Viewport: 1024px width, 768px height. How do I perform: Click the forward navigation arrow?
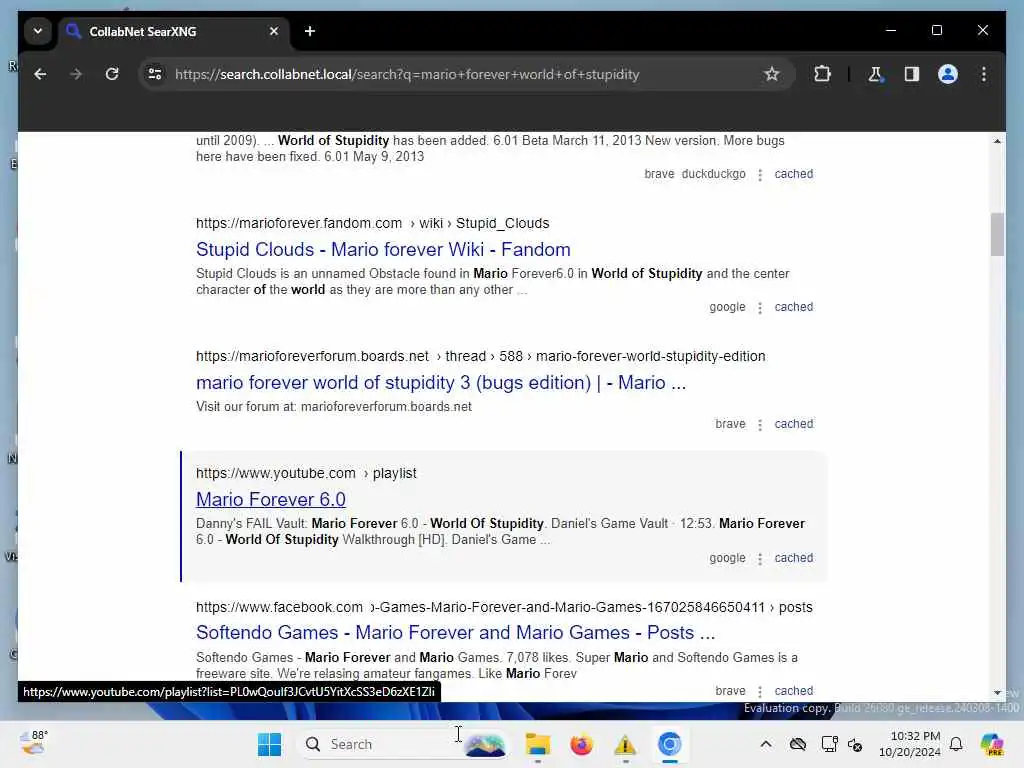pos(76,74)
